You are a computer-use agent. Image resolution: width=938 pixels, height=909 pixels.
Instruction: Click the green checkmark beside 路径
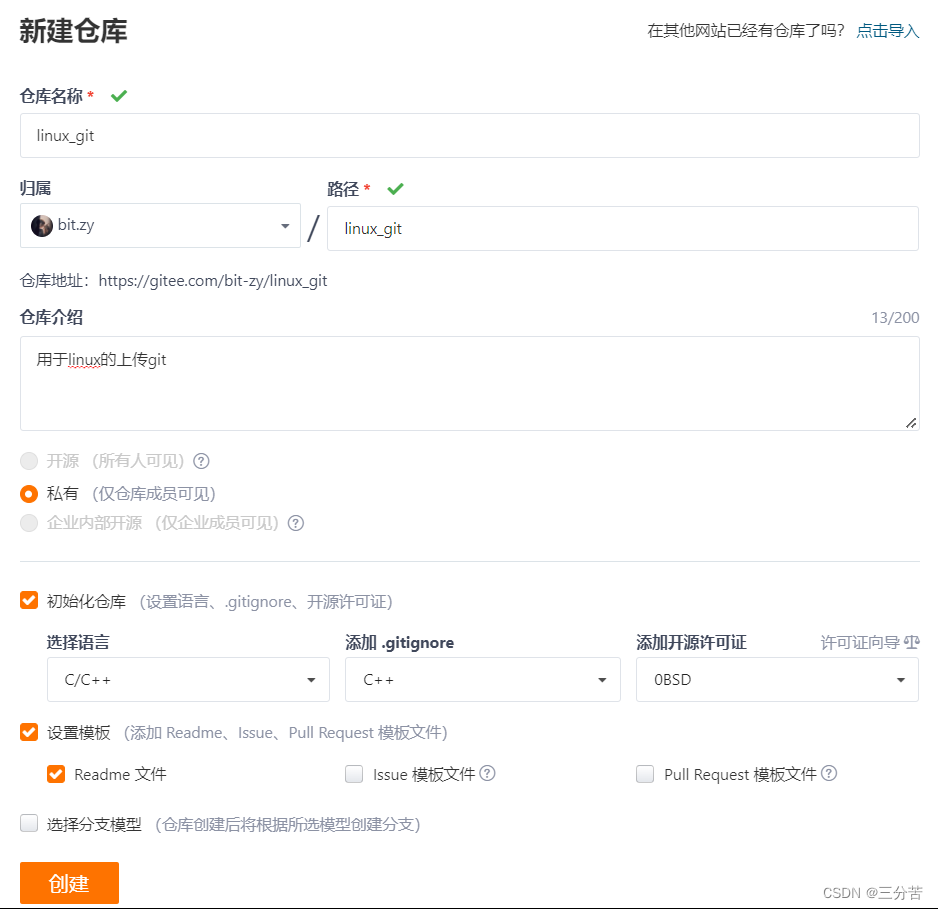395,189
